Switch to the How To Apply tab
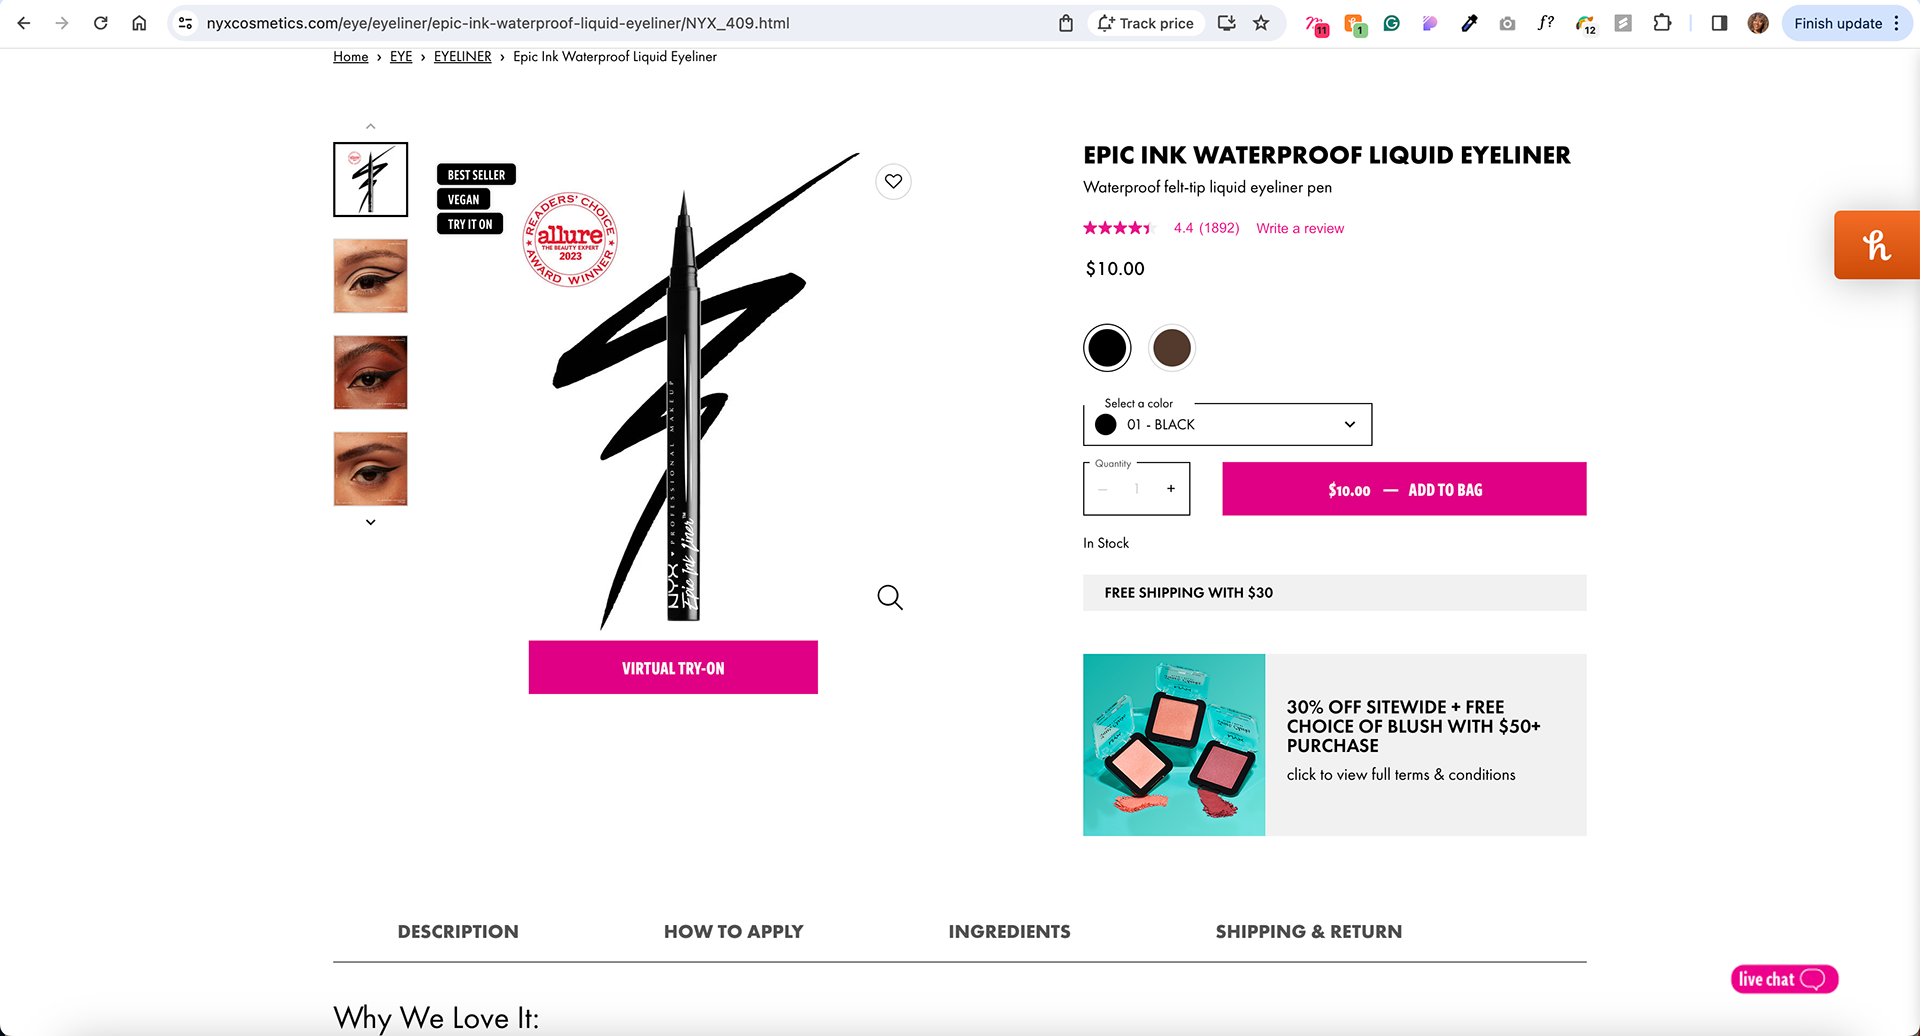 point(733,932)
